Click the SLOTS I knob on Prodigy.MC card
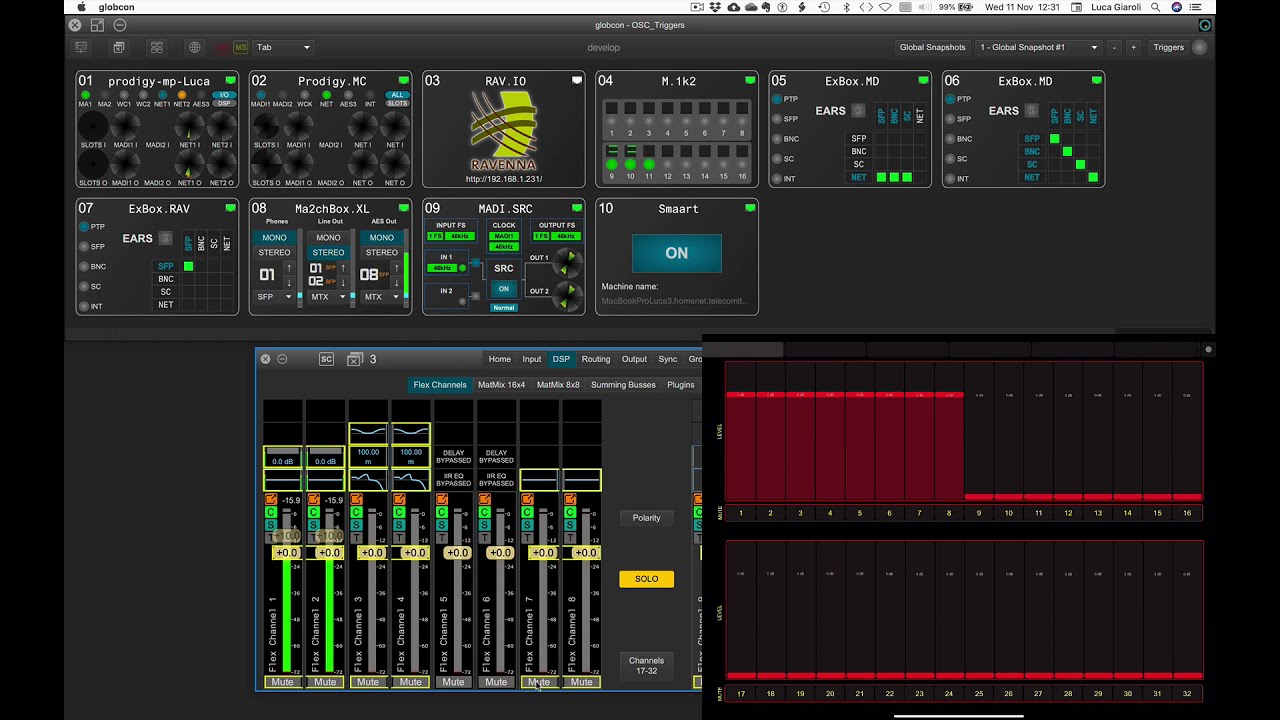 click(266, 126)
